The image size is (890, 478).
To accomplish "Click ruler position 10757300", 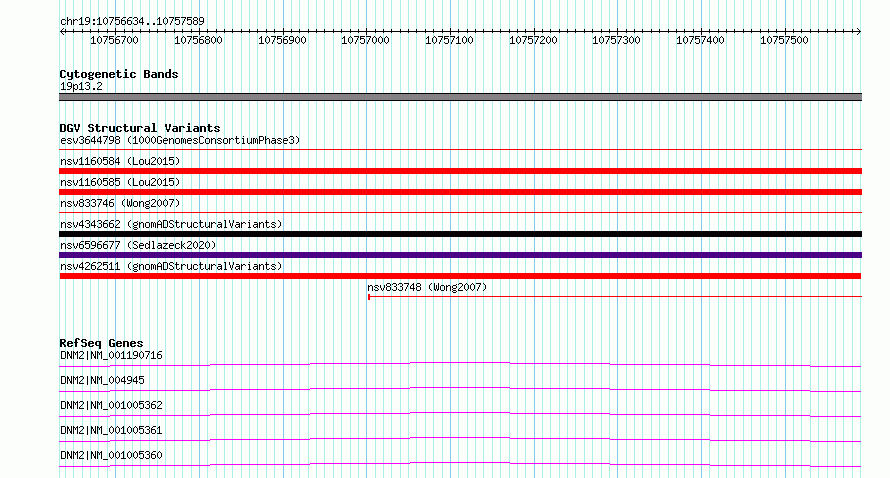I will [x=616, y=40].
